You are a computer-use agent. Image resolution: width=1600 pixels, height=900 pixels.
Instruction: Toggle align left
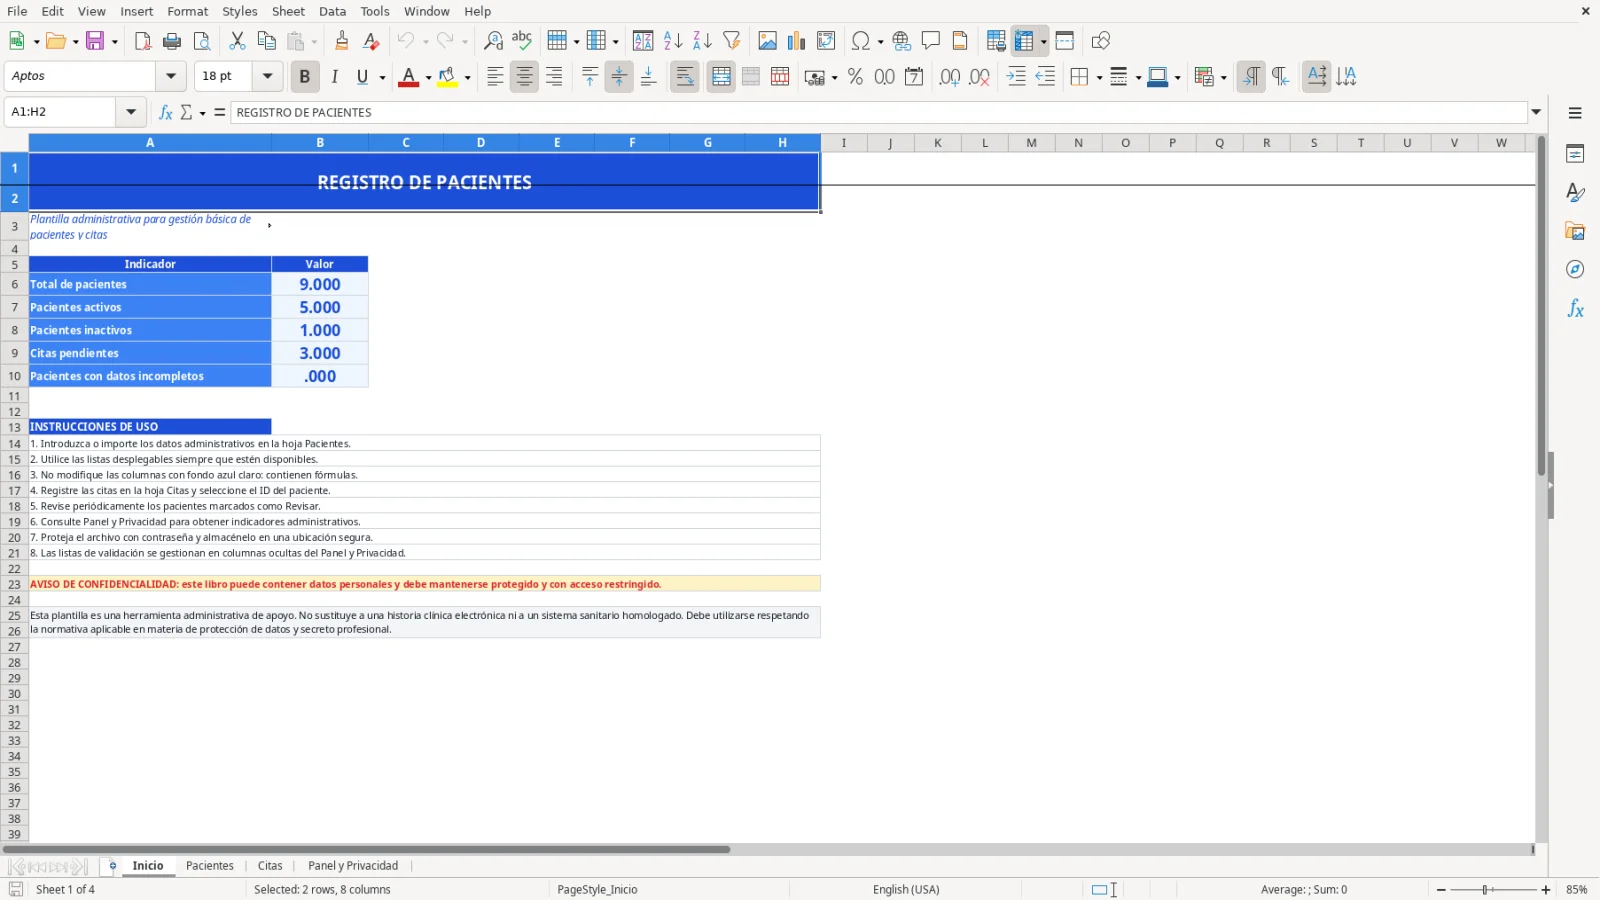[495, 77]
